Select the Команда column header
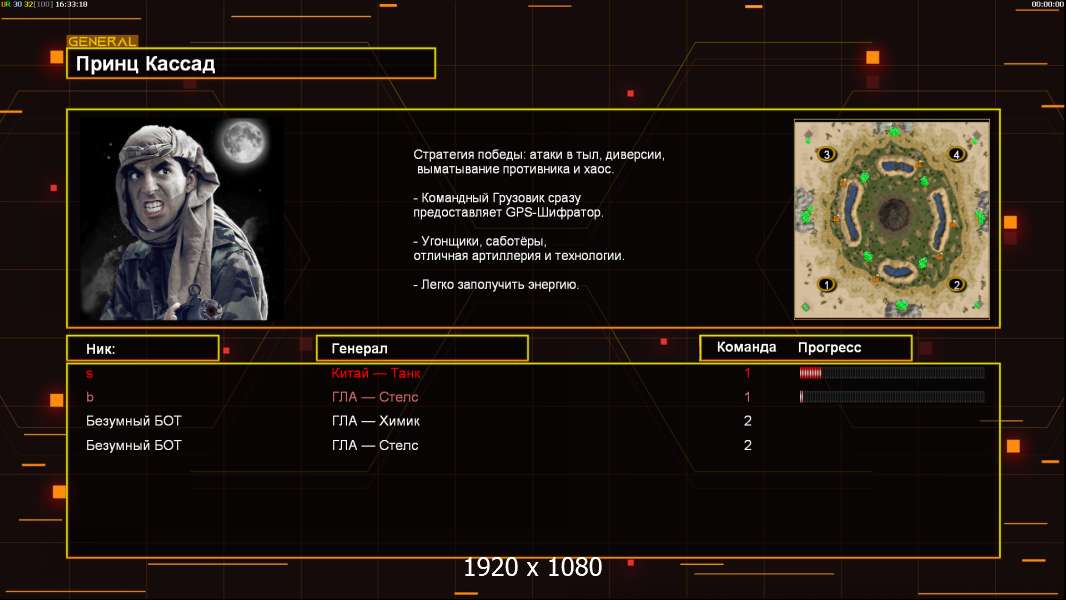The width and height of the screenshot is (1066, 600). coord(746,347)
